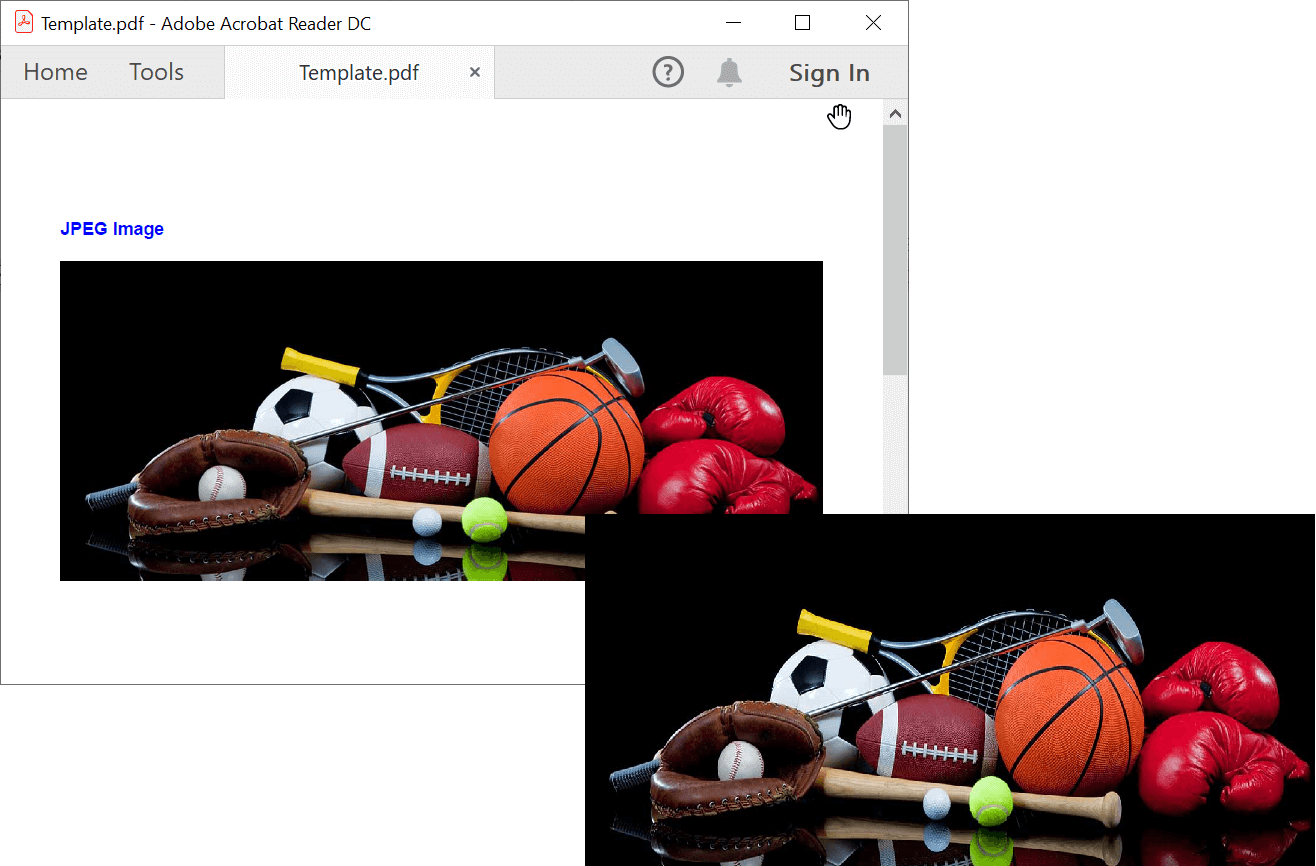Screen dimensions: 1316x866
Task: Click the baseball glove in PDF page image
Action: [x=220, y=480]
